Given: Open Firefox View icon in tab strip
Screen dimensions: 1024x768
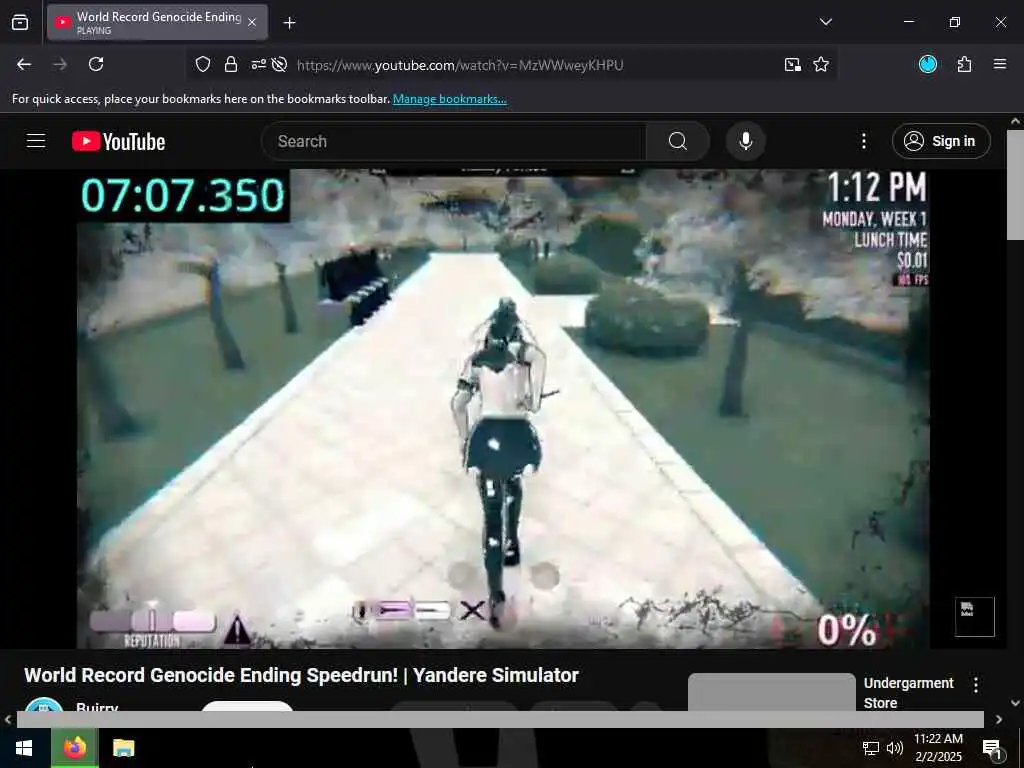Looking at the screenshot, I should pyautogui.click(x=20, y=22).
